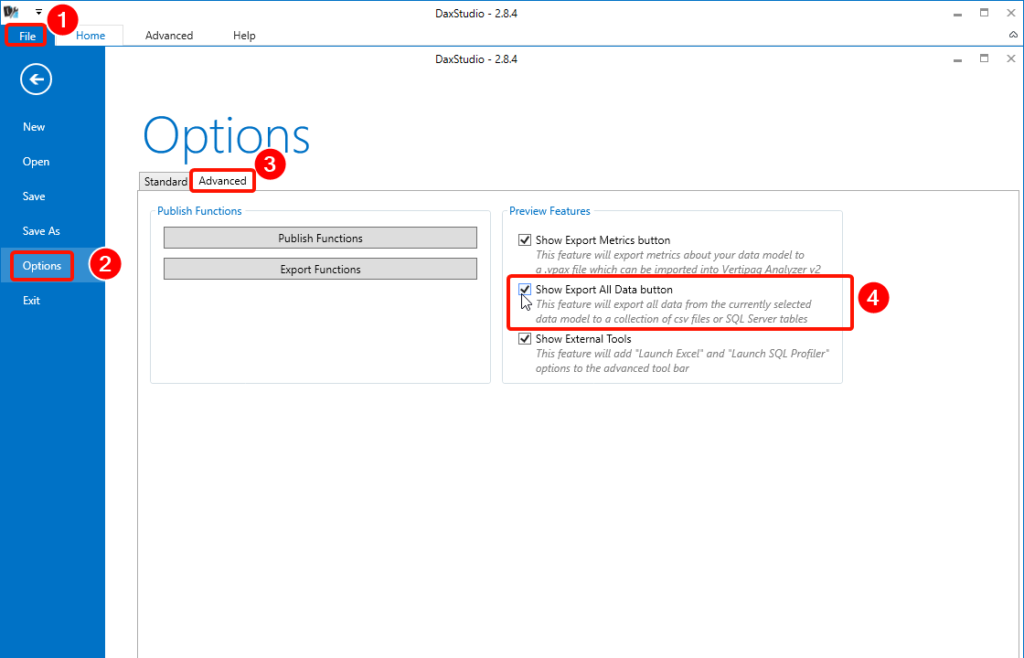Maximize the inner DaxStudio window
1024x658 pixels.
pyautogui.click(x=984, y=59)
